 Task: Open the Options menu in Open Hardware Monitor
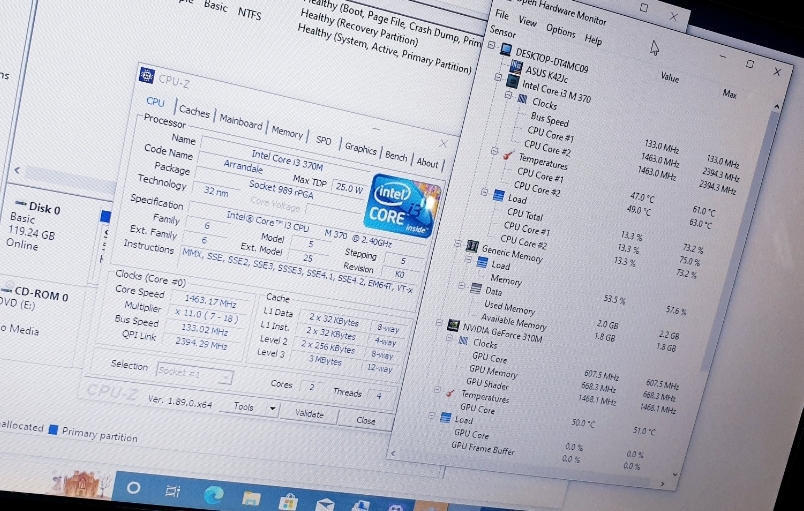coord(560,31)
